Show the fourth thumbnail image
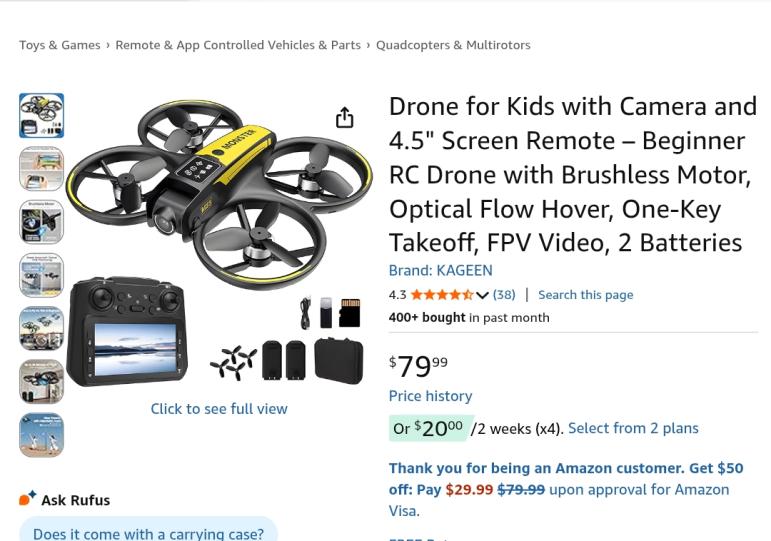Viewport: 771px width, 541px height. (41, 275)
